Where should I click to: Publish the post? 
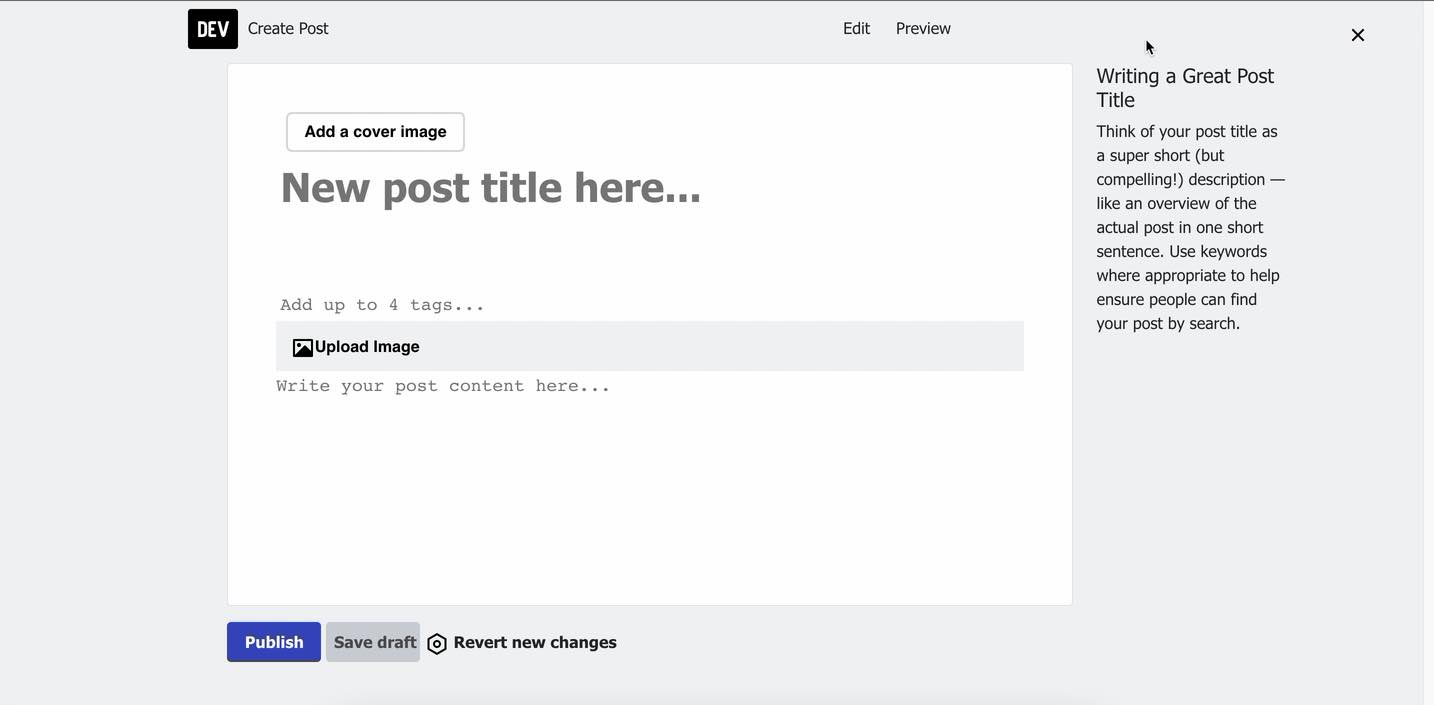pos(274,642)
